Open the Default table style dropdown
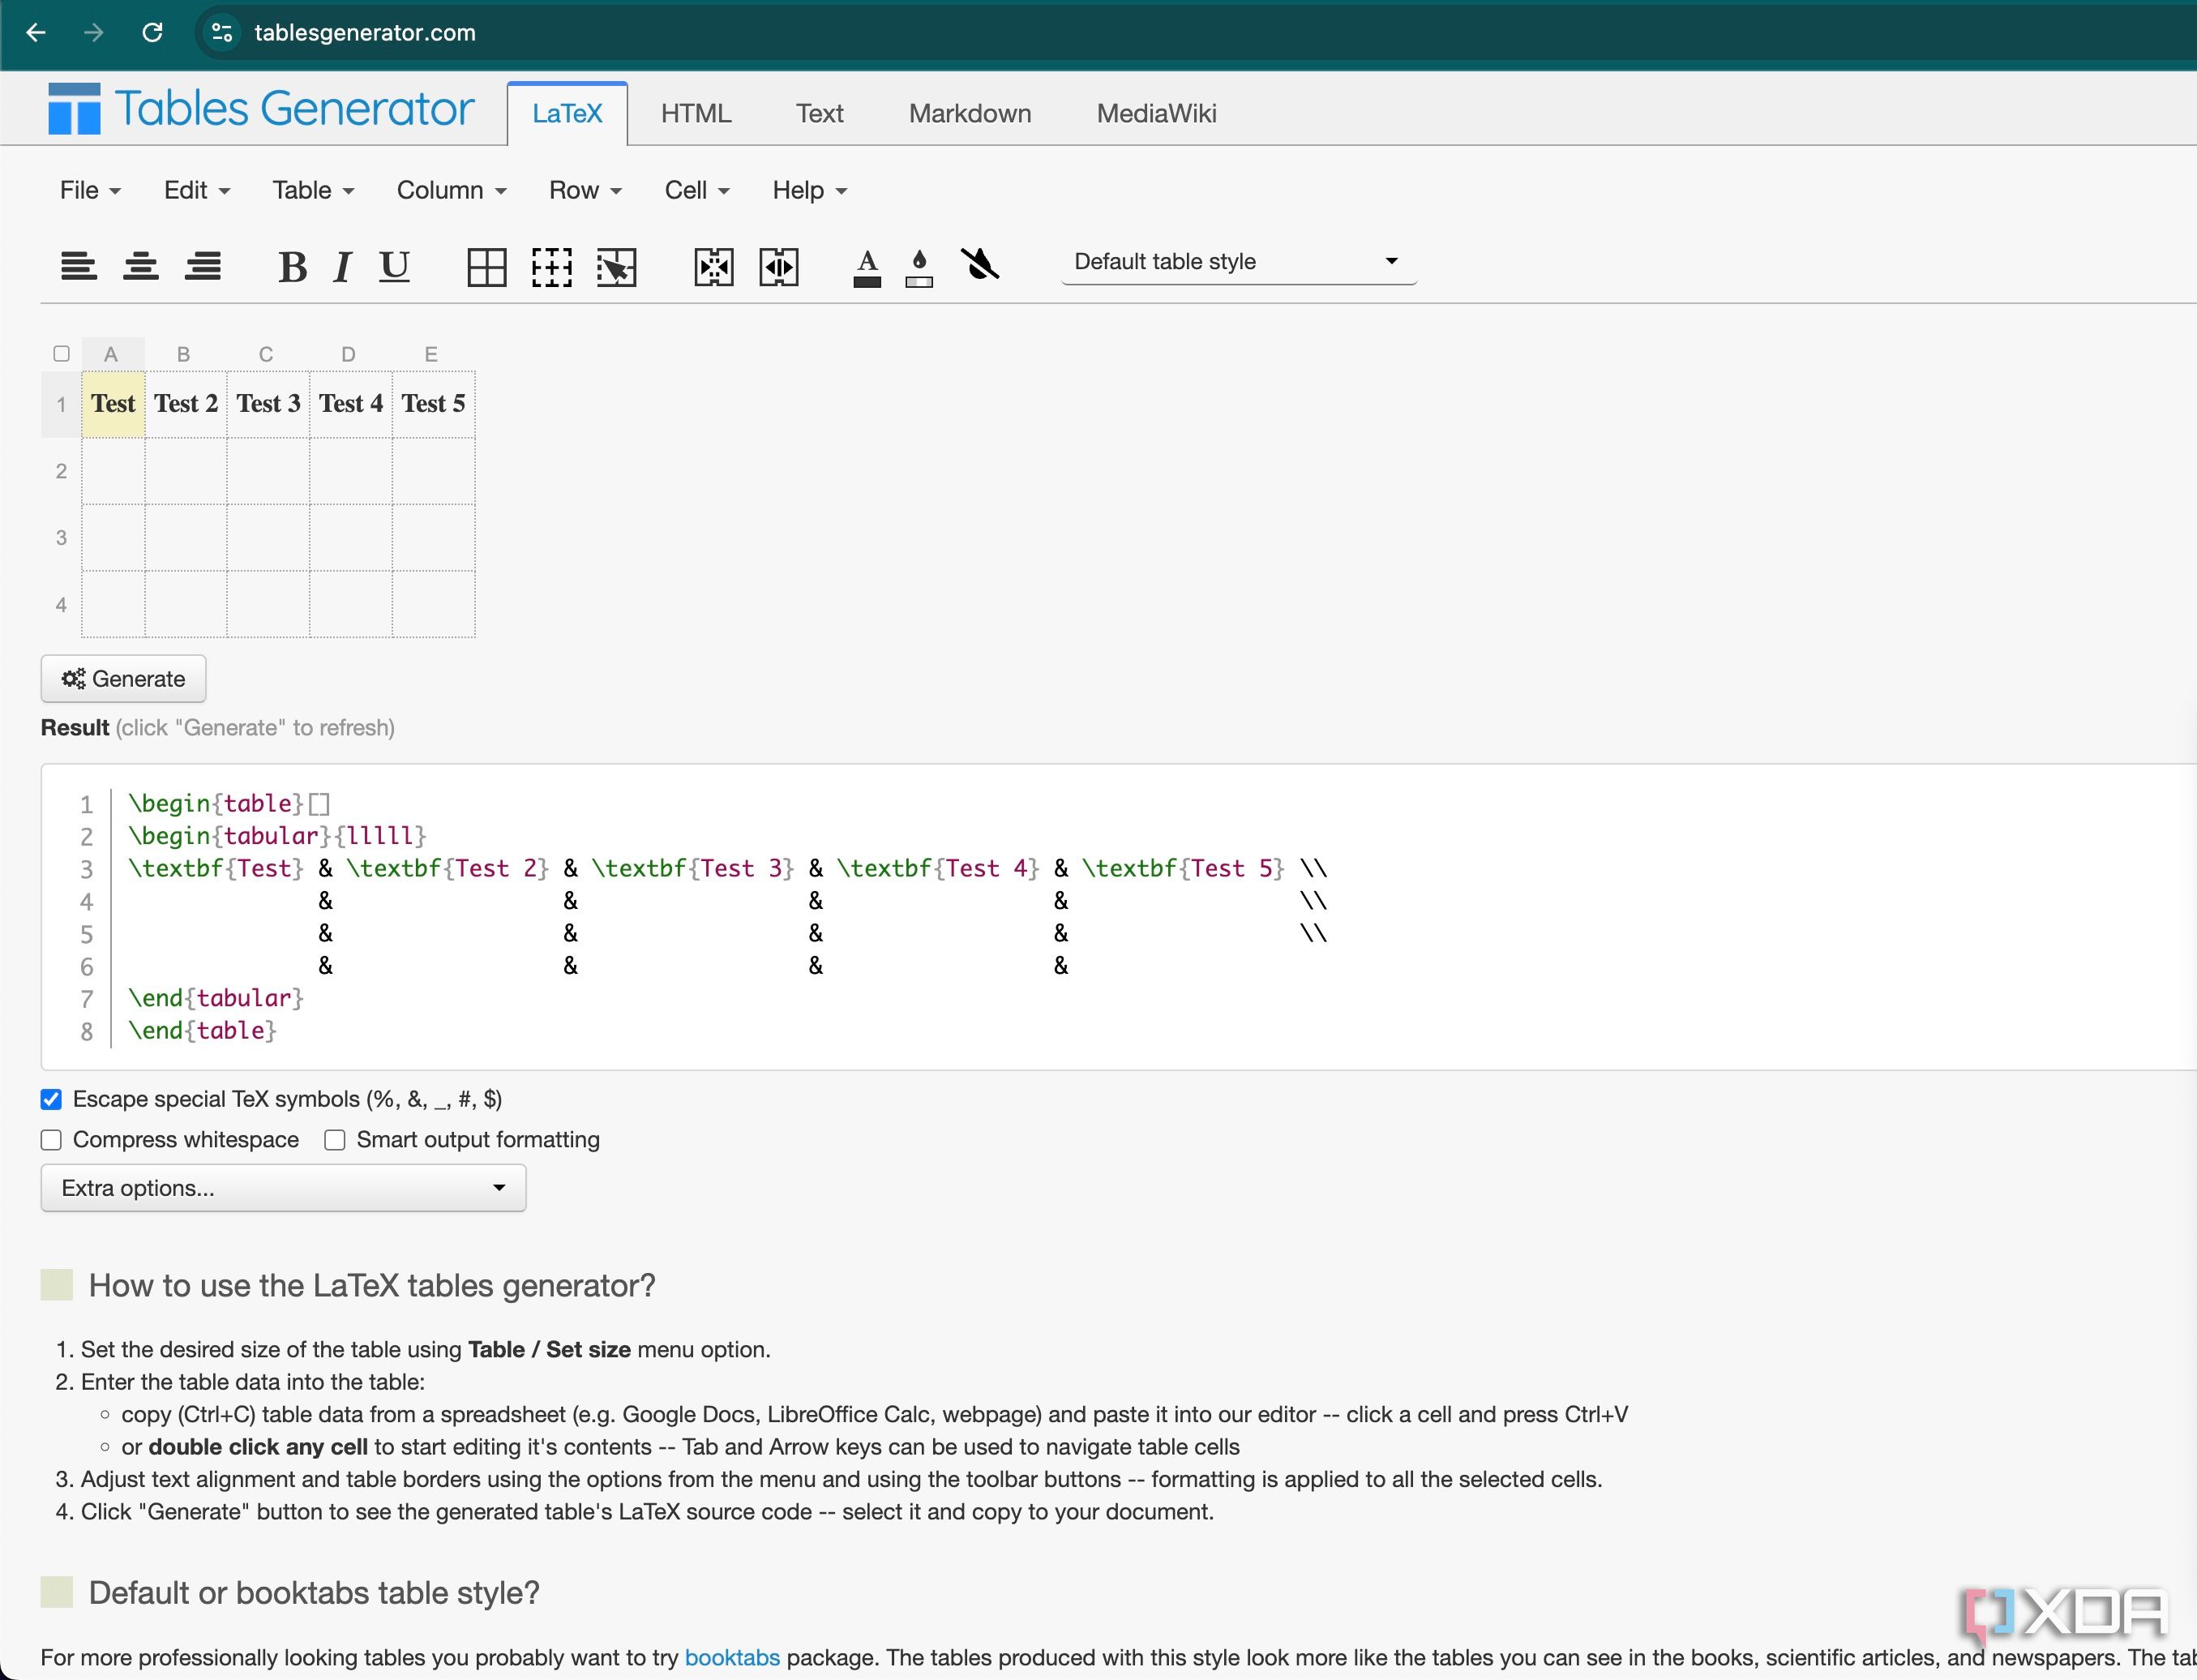The width and height of the screenshot is (2197, 1680). coord(1238,261)
